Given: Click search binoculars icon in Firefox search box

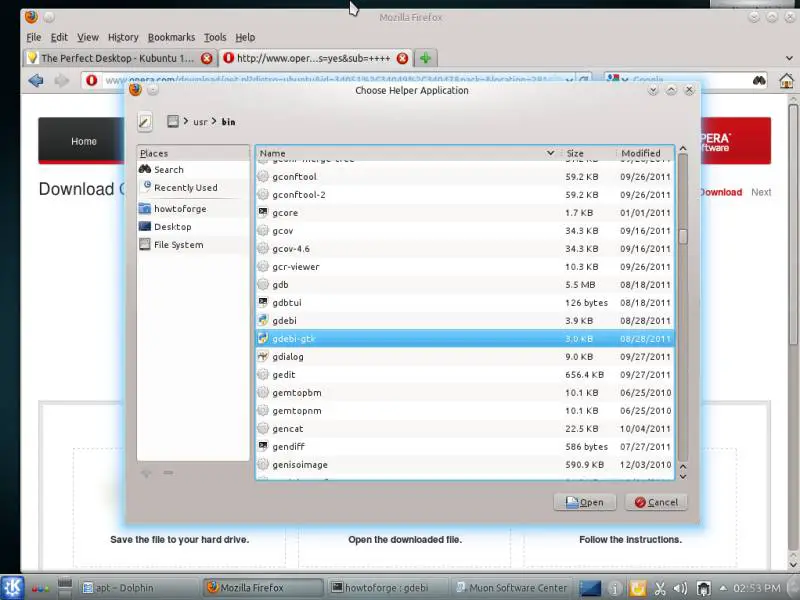Looking at the screenshot, I should 759,80.
